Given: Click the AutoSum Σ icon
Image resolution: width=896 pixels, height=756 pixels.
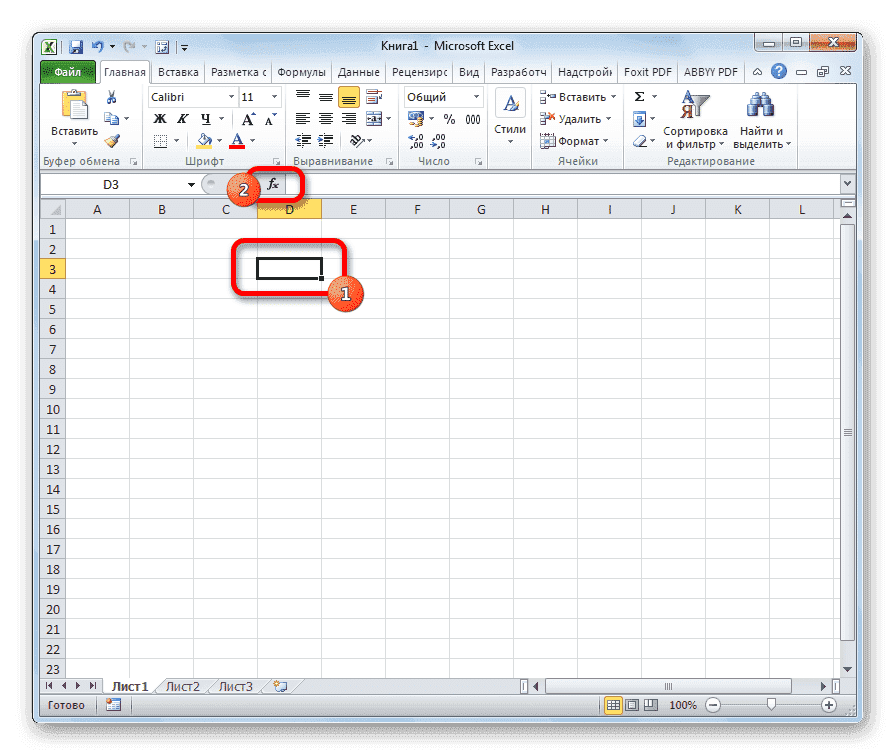Looking at the screenshot, I should 637,96.
